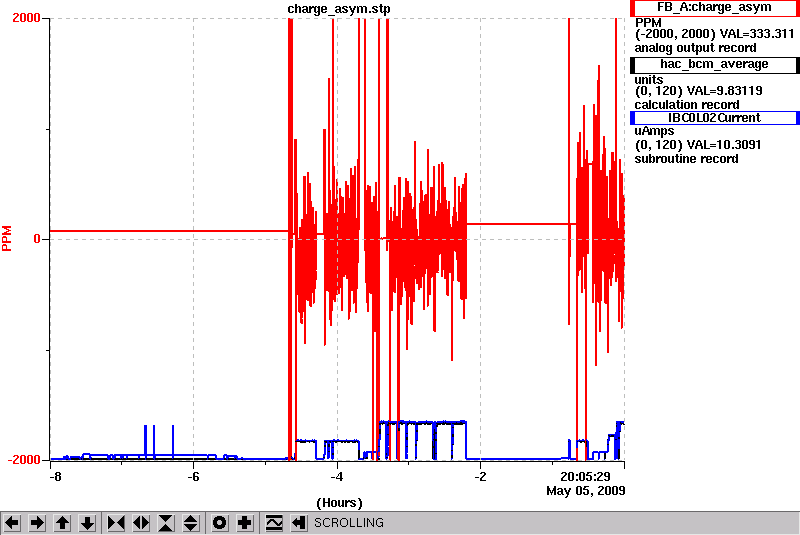Click the -2 x-axis tick label
Viewport: 800px width, 535px height.
pyautogui.click(x=480, y=477)
